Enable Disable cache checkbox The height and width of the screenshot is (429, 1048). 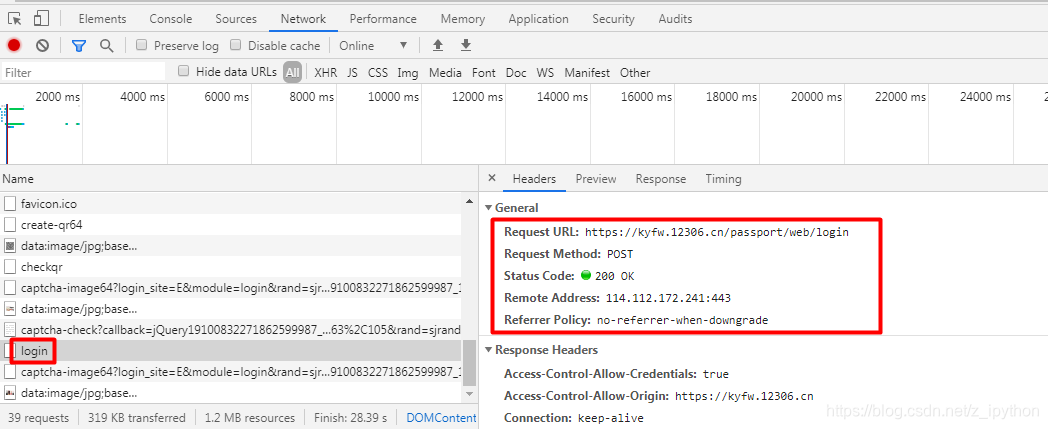tap(235, 45)
